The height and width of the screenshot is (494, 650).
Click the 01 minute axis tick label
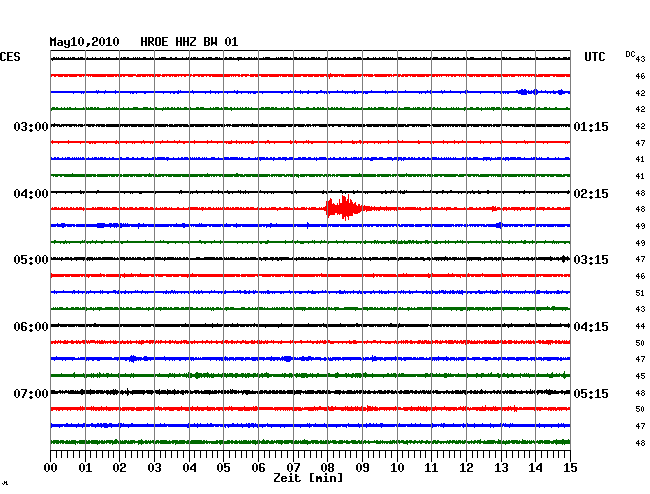(x=85, y=467)
